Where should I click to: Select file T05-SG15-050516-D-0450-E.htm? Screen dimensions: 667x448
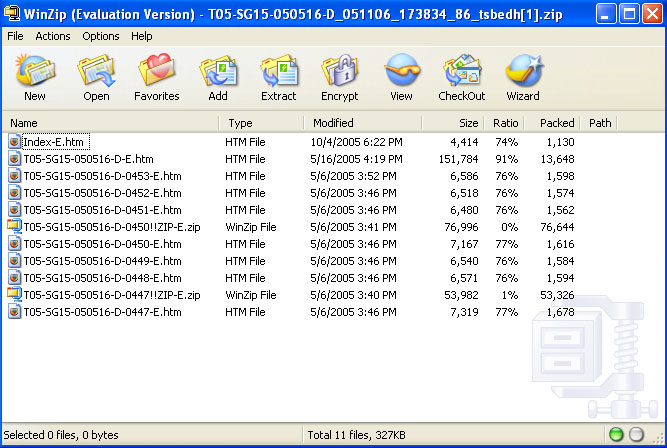(x=103, y=244)
